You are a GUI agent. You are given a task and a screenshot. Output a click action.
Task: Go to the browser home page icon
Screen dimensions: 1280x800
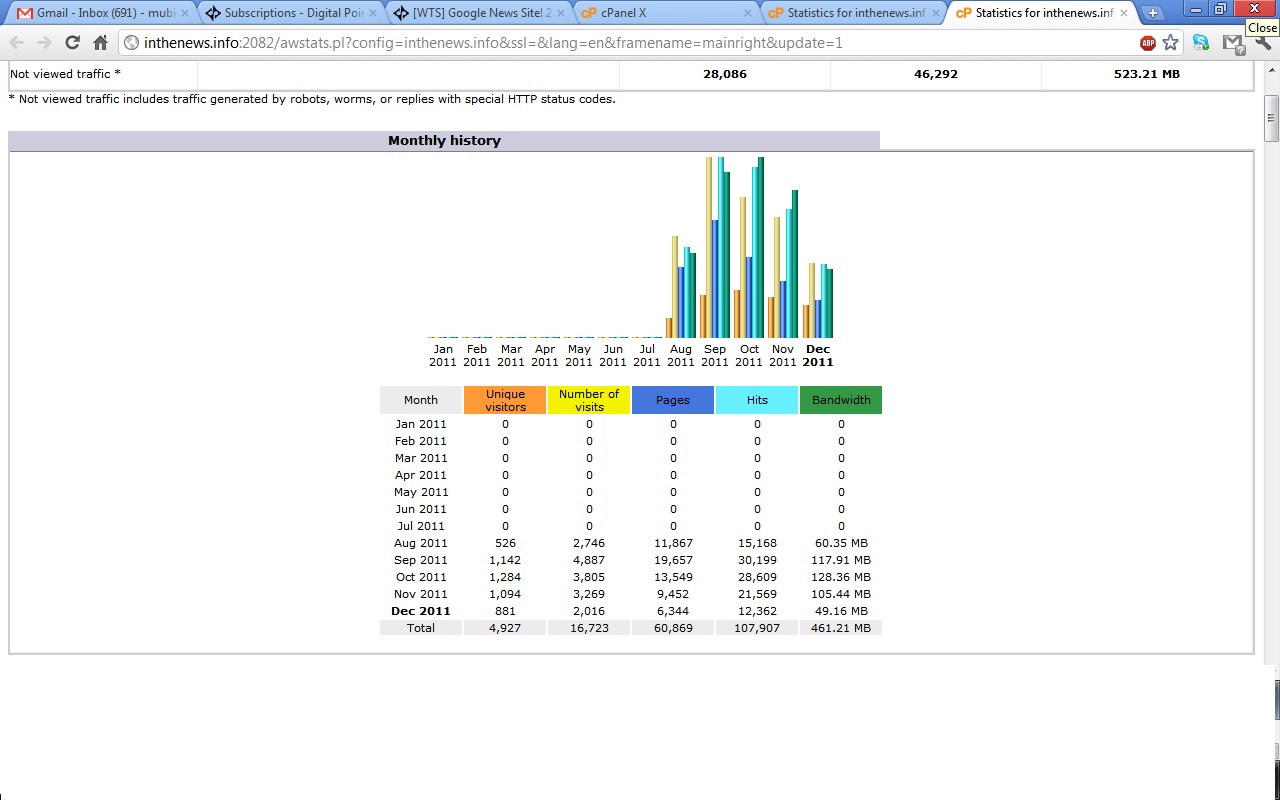(x=100, y=43)
